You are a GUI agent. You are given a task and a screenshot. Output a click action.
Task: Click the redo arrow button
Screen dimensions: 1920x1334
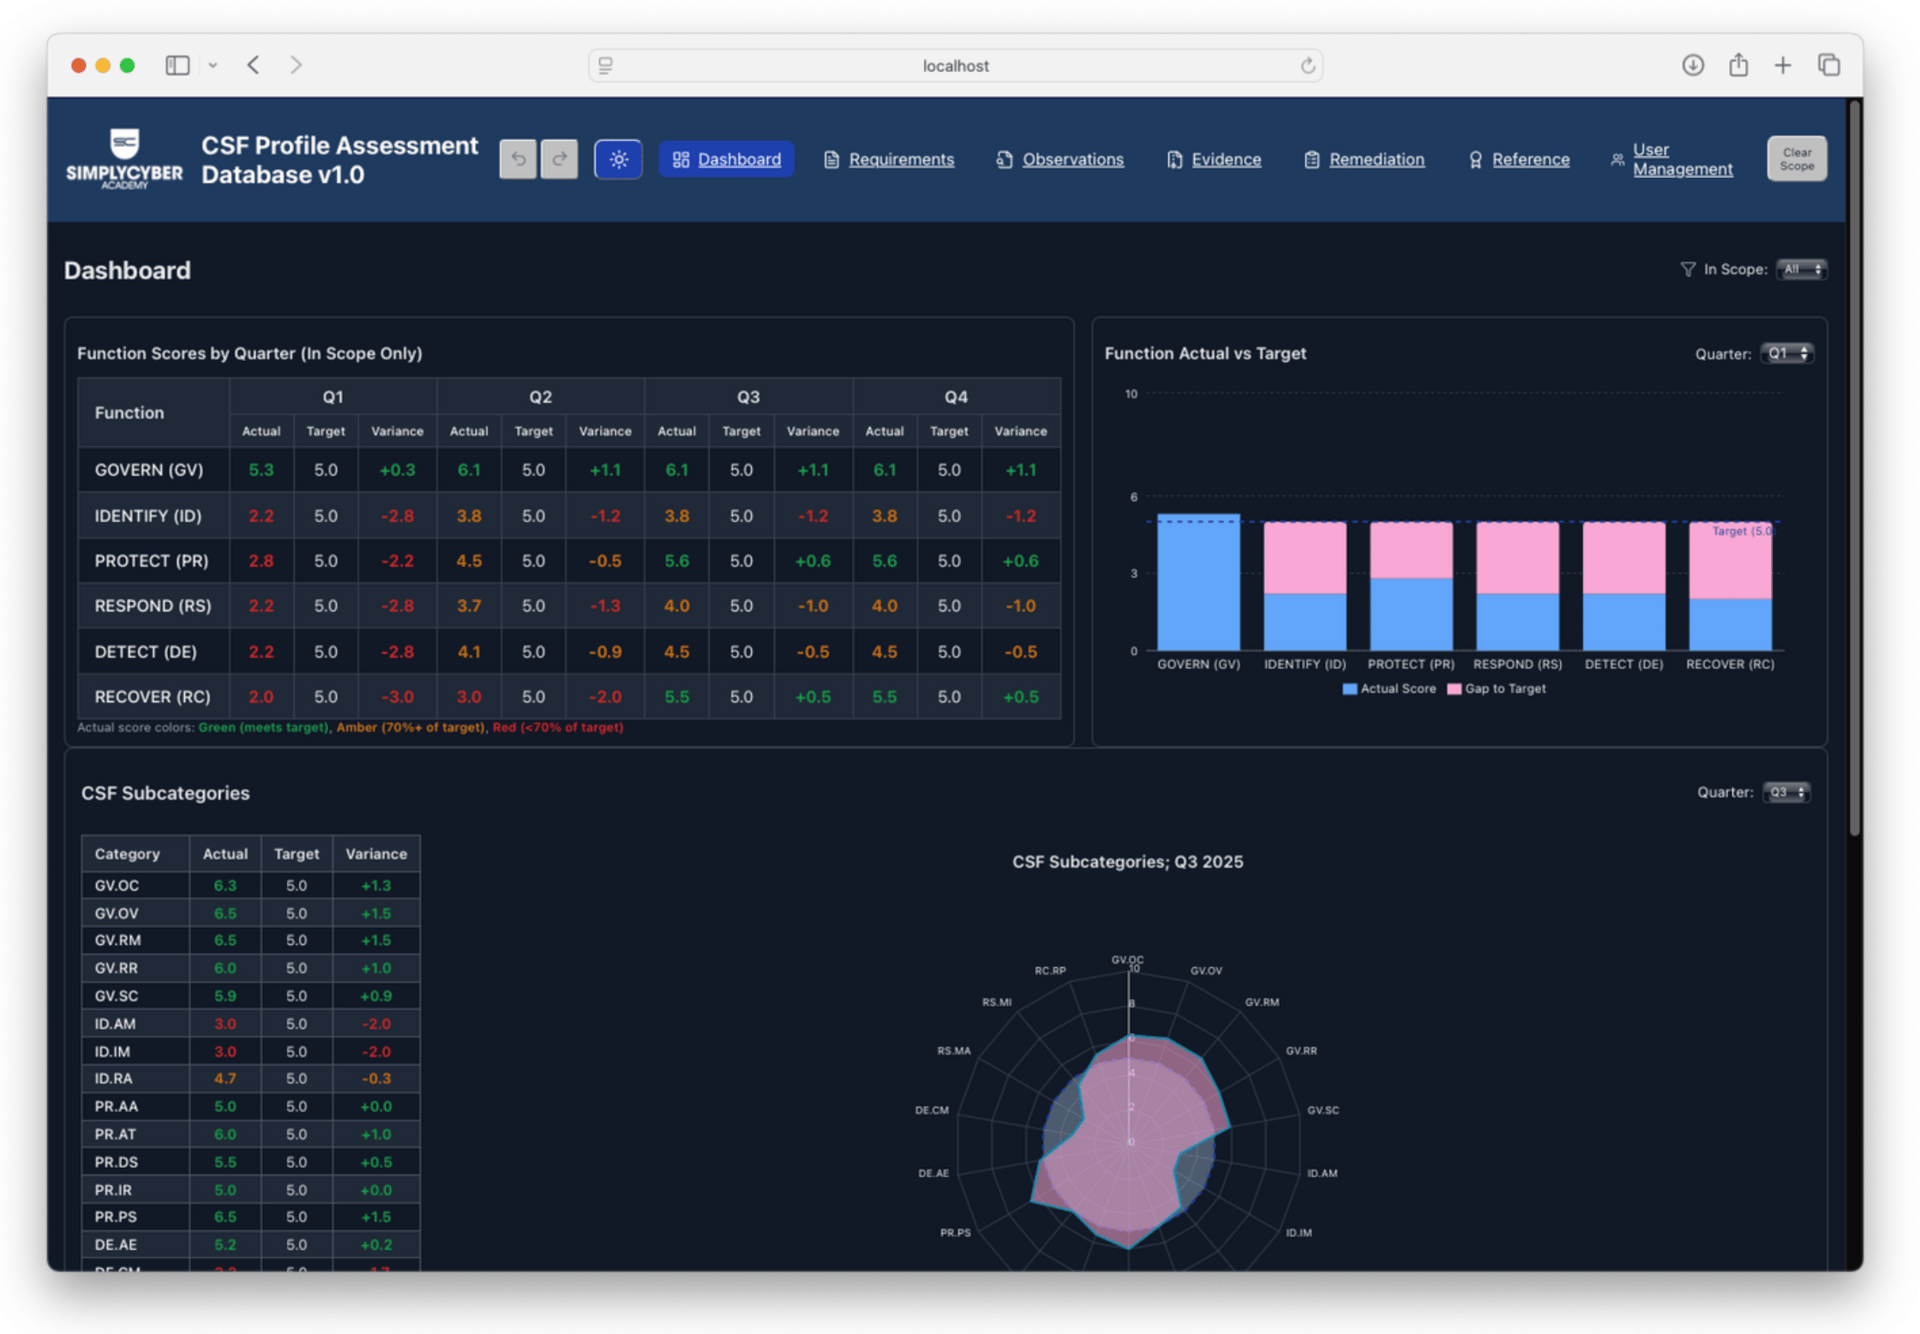560,159
